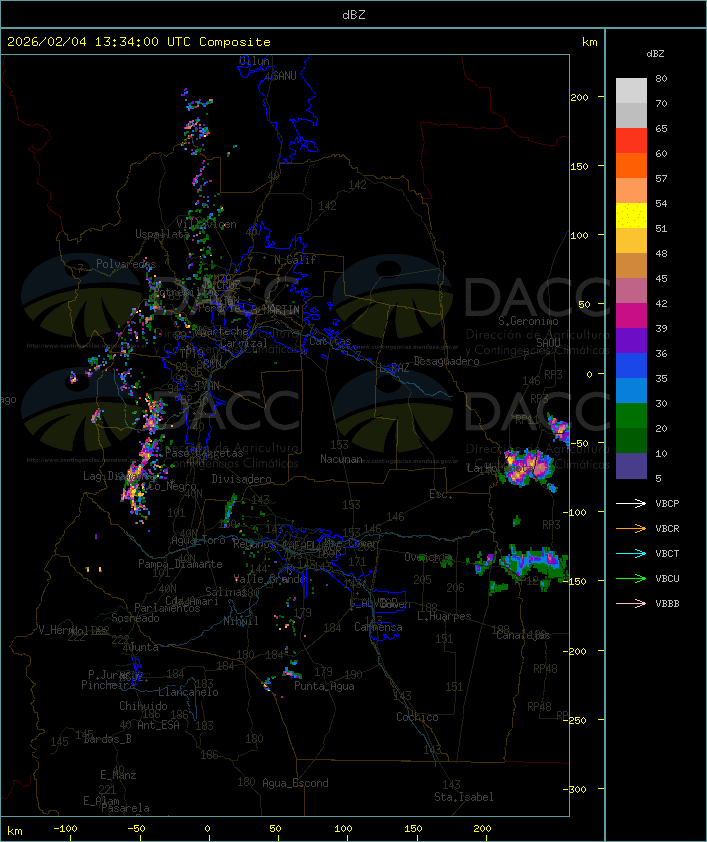The image size is (707, 842).
Task: Click the dBZ heading above the color scale
Action: [655, 54]
